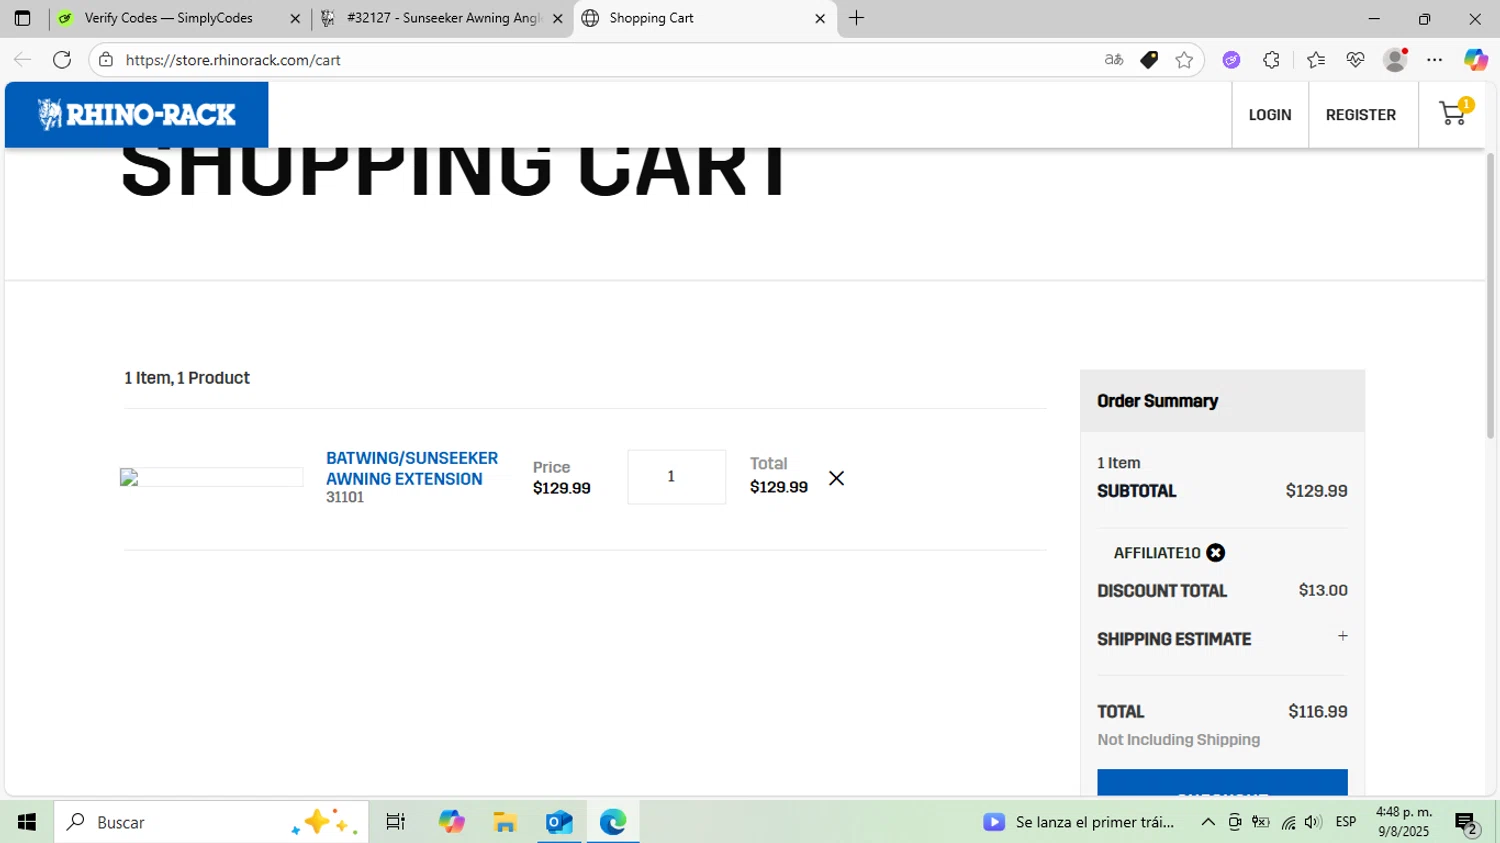Open the Copilot sidebar icon
The width and height of the screenshot is (1500, 843).
(x=1475, y=60)
